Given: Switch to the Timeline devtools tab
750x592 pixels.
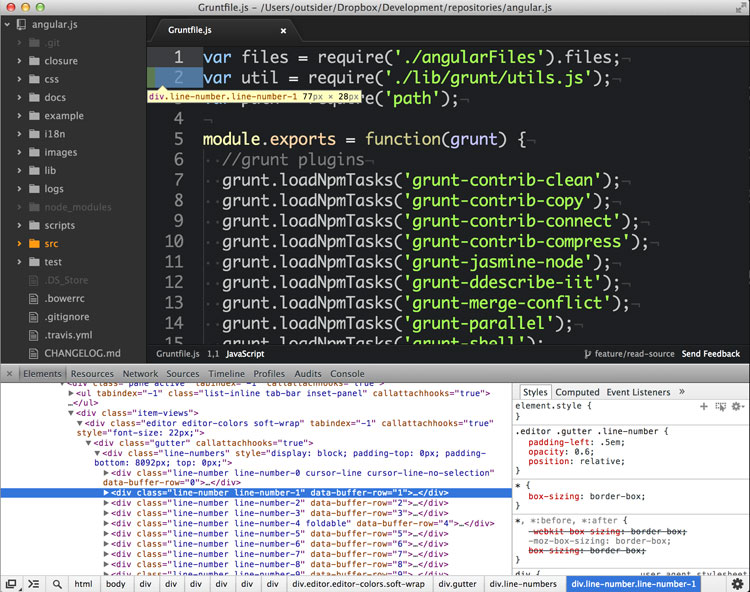Looking at the screenshot, I should 226,373.
